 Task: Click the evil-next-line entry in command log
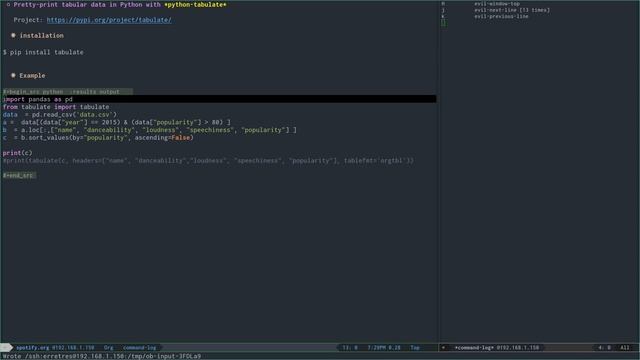(512, 10)
